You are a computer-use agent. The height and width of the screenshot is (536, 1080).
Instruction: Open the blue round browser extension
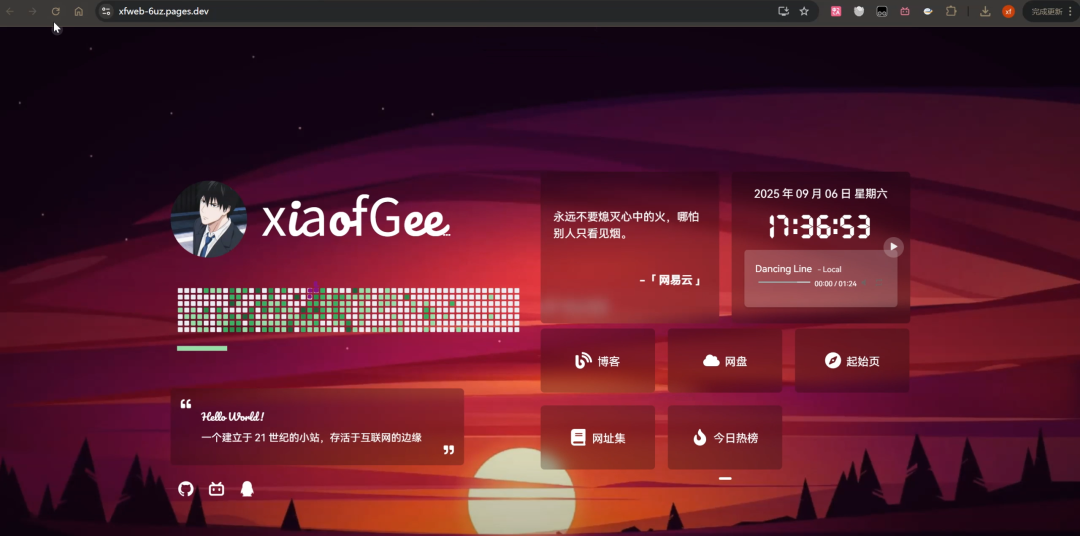pyautogui.click(x=928, y=11)
